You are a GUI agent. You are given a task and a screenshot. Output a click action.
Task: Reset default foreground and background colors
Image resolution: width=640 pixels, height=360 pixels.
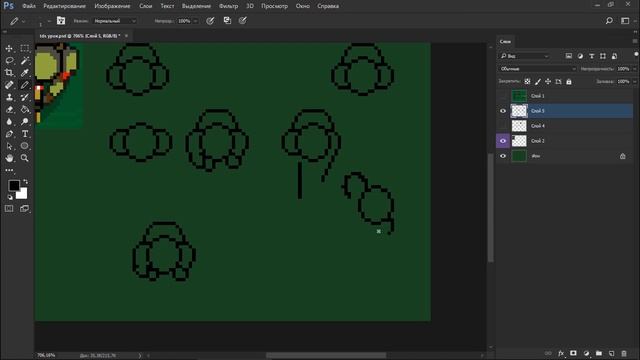10,198
